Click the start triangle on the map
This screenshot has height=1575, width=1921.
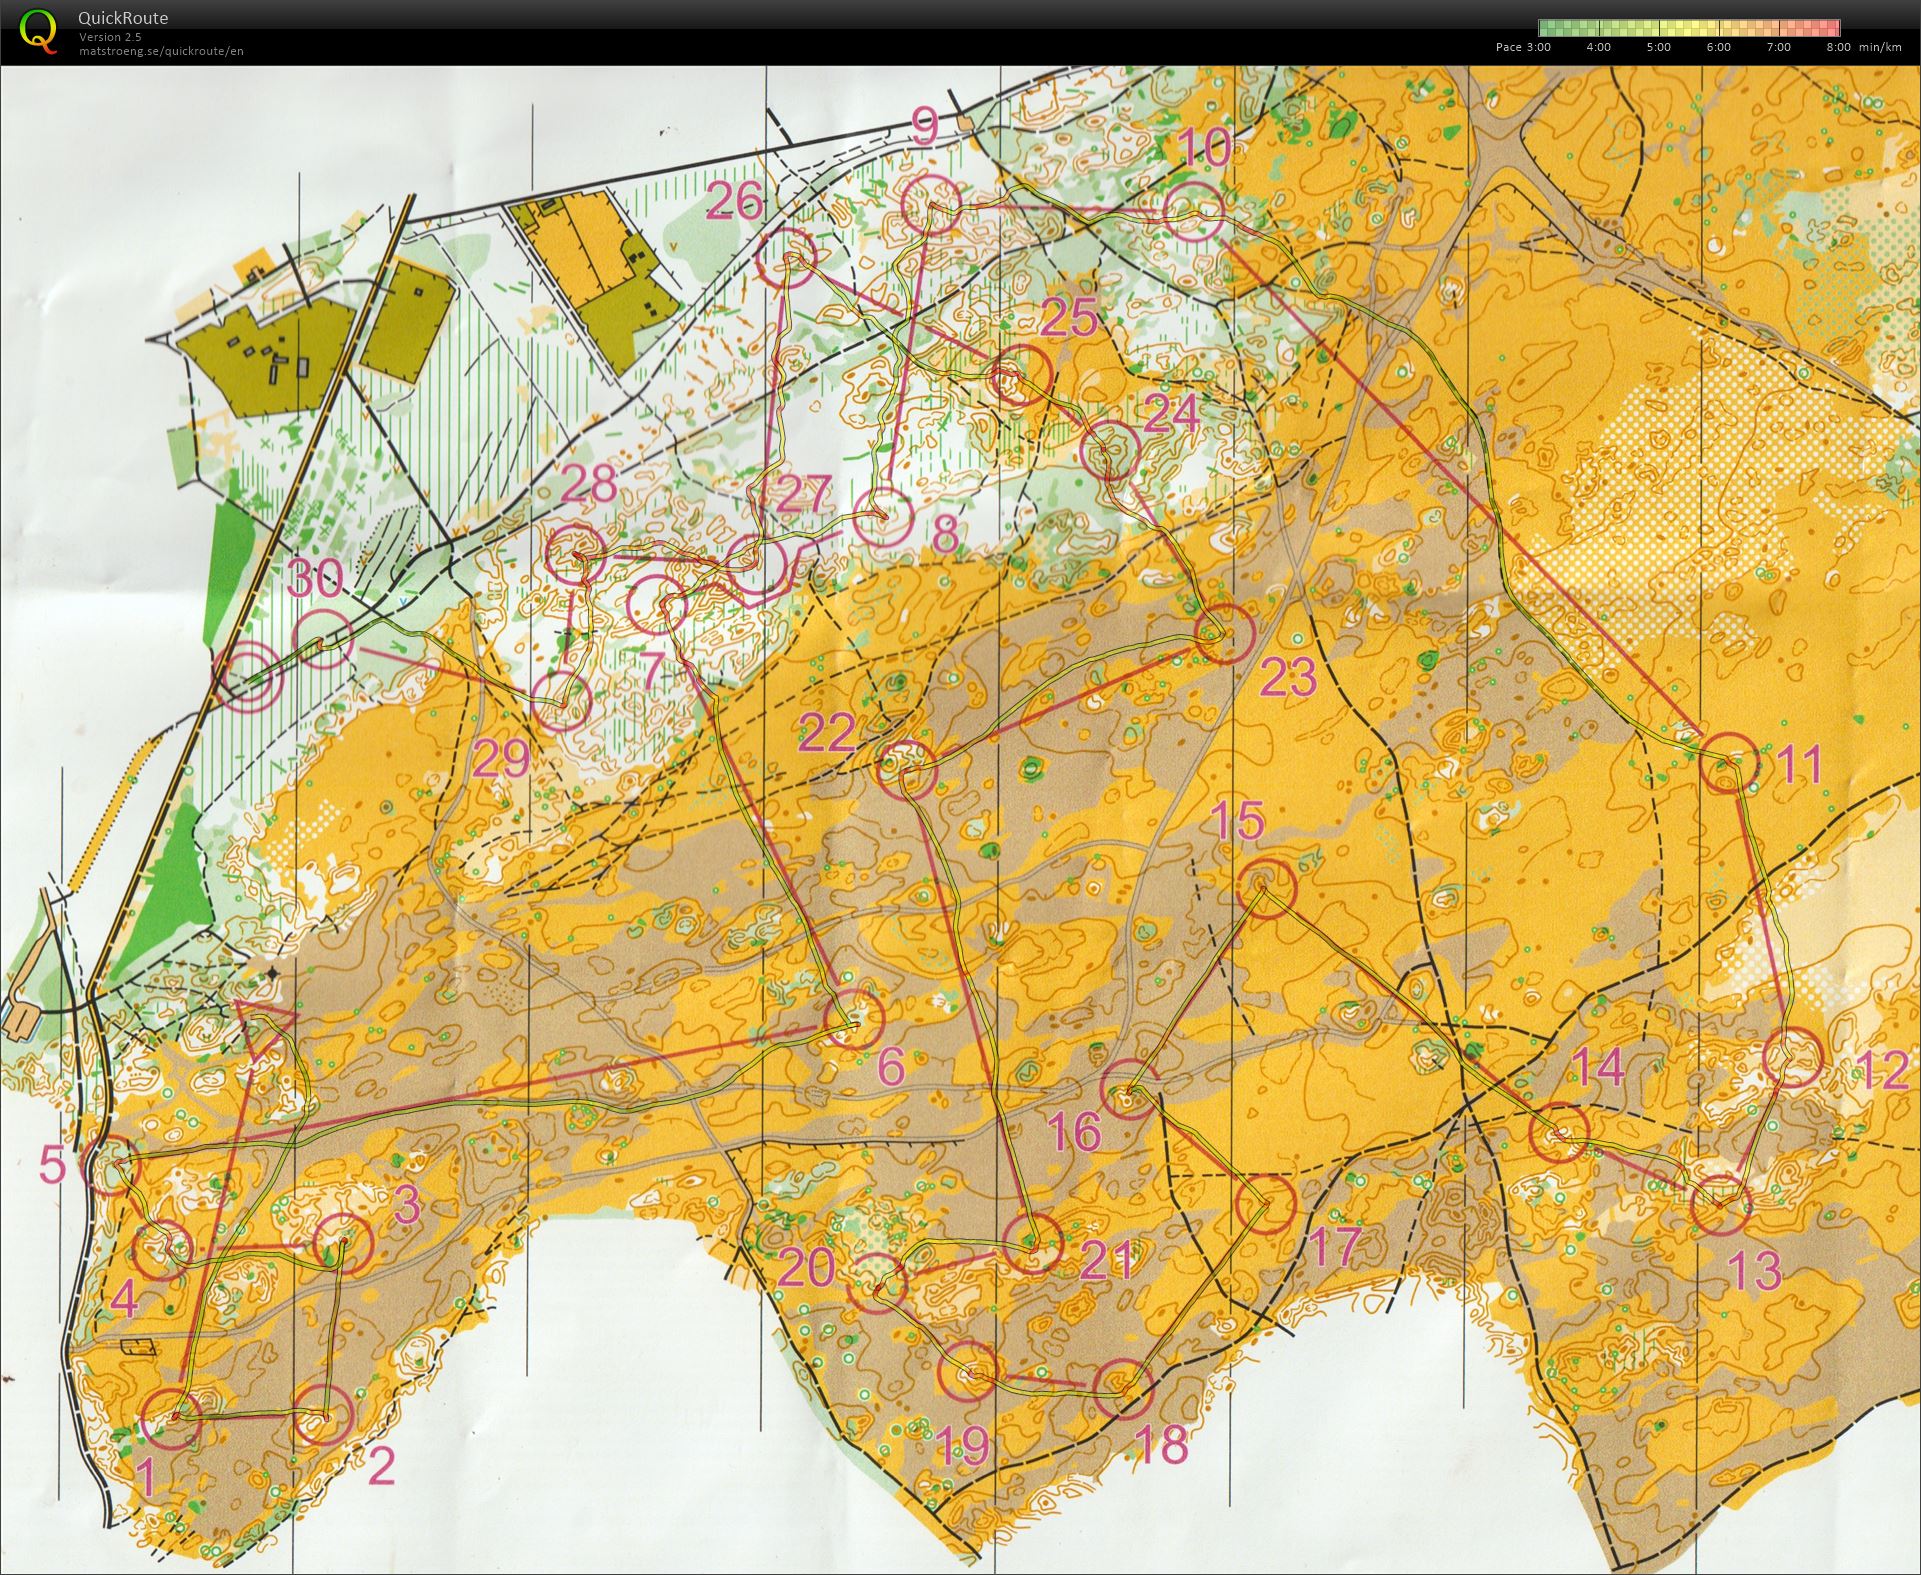coord(263,1027)
